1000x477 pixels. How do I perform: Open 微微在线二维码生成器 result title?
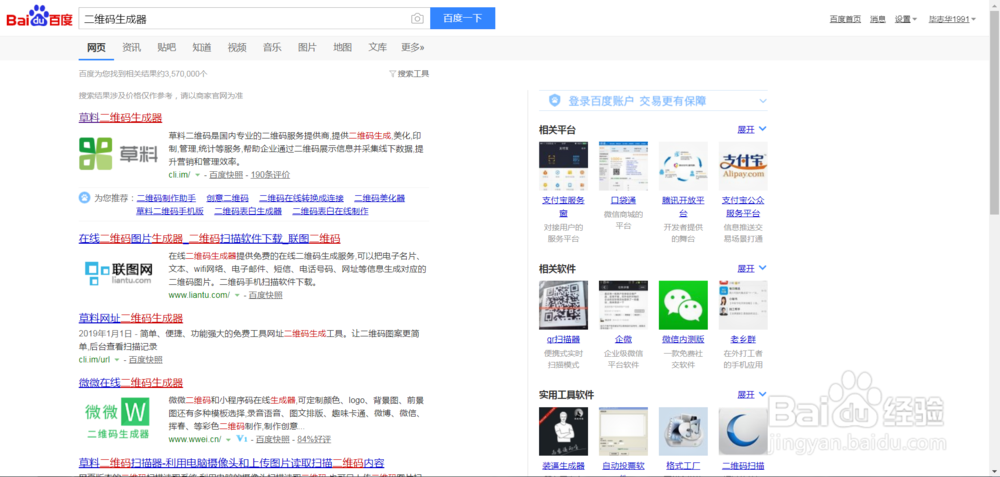[131, 383]
